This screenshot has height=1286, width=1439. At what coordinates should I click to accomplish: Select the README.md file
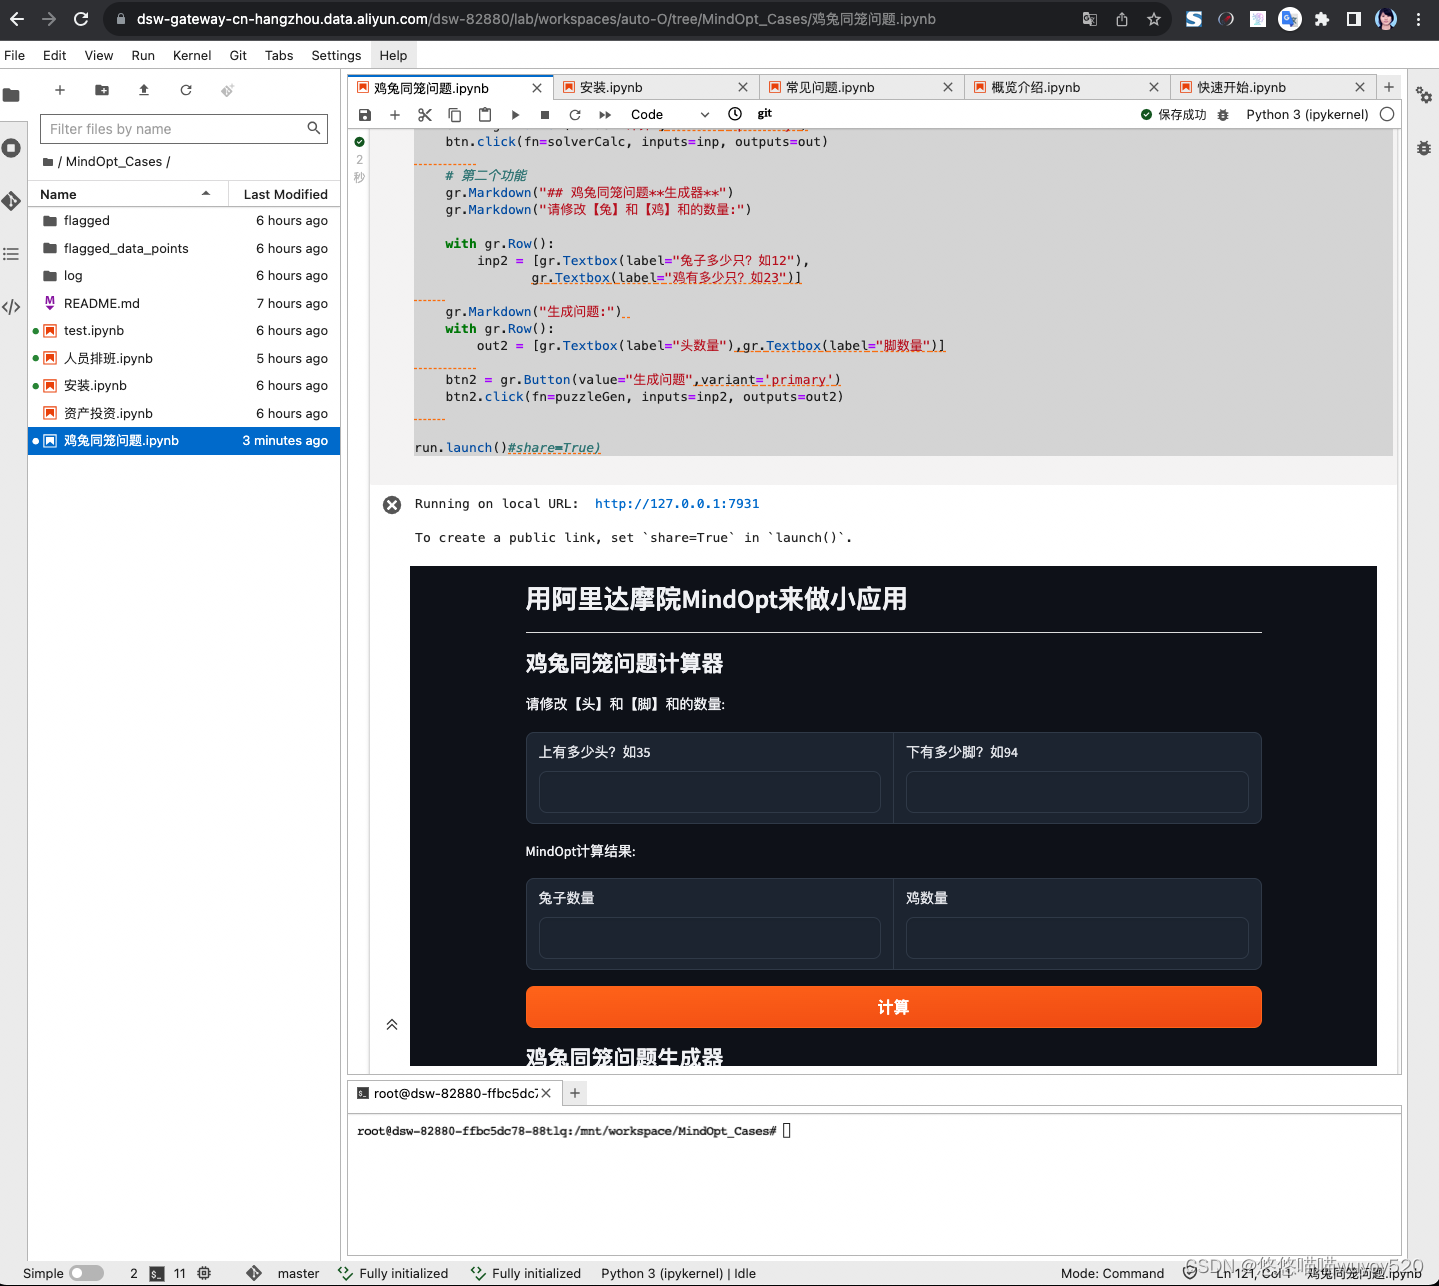point(185,304)
